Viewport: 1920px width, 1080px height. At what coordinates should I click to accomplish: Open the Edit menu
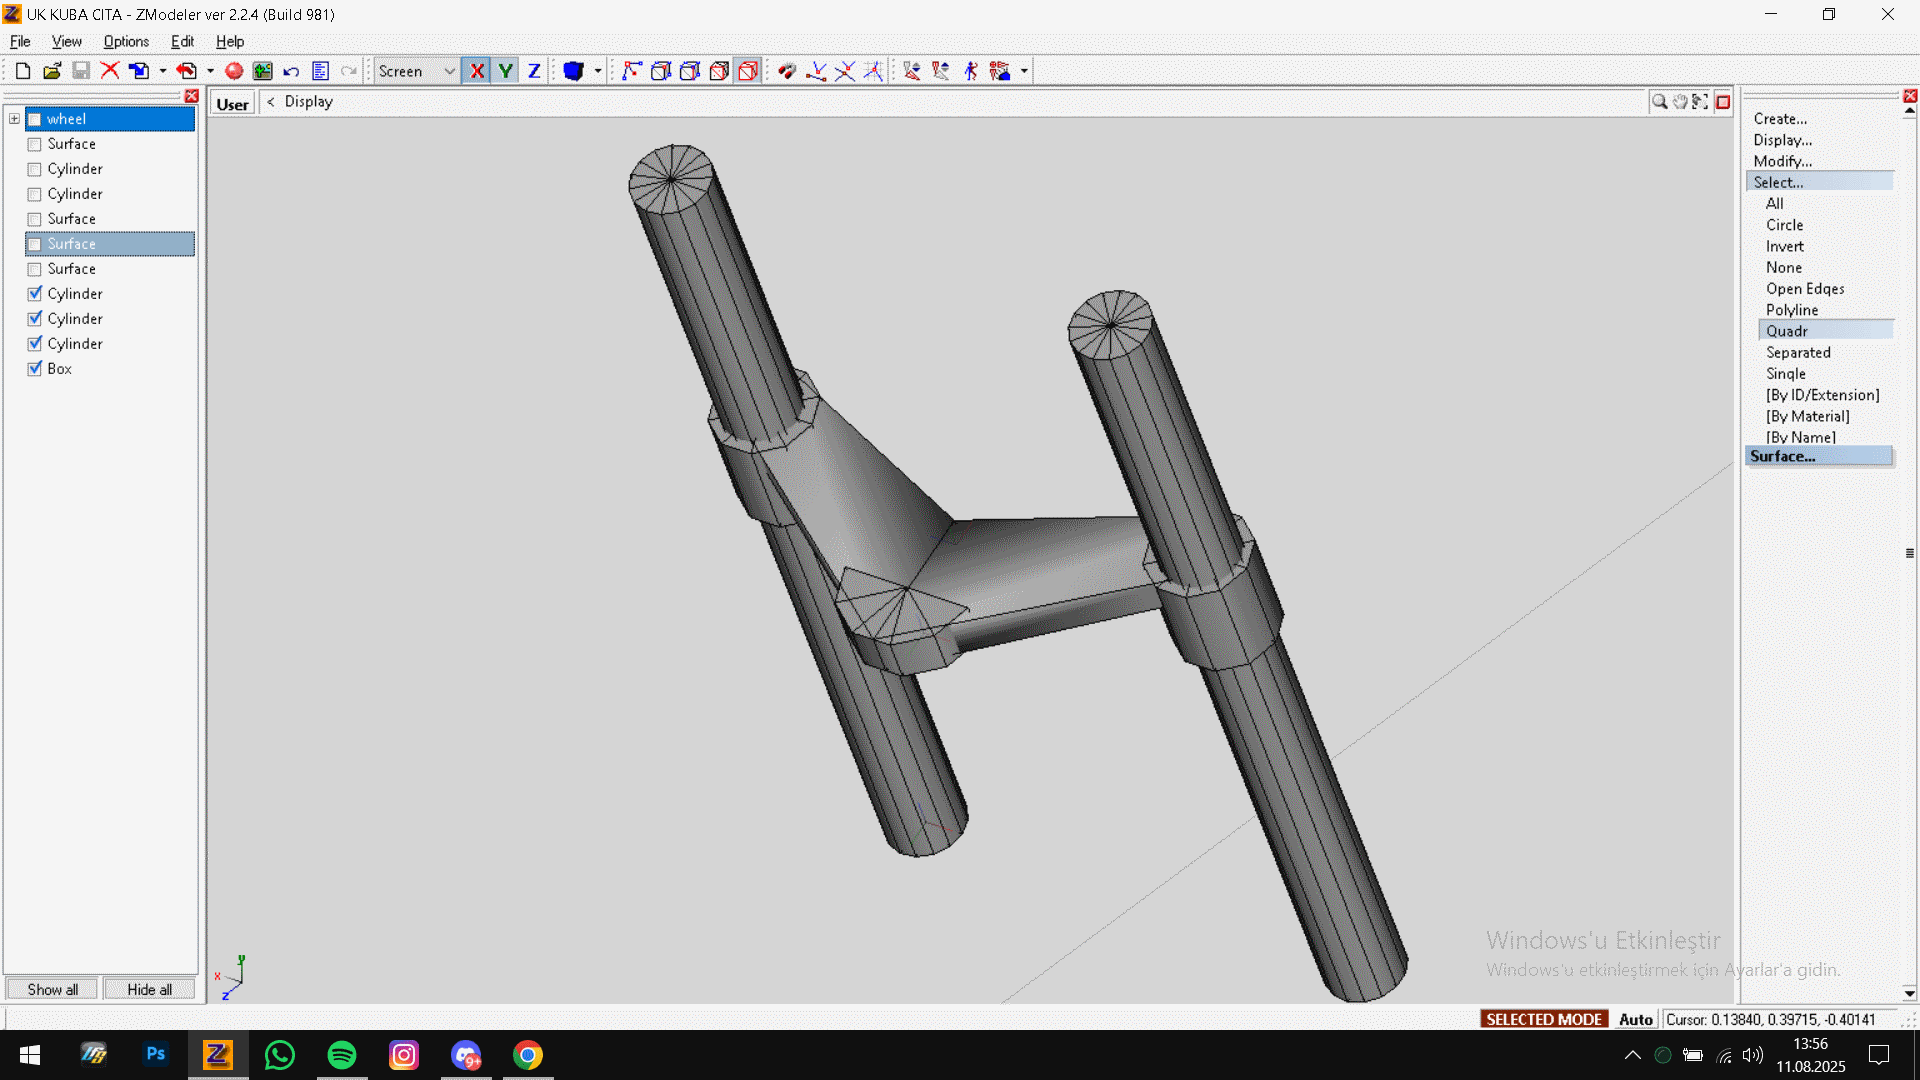click(182, 41)
